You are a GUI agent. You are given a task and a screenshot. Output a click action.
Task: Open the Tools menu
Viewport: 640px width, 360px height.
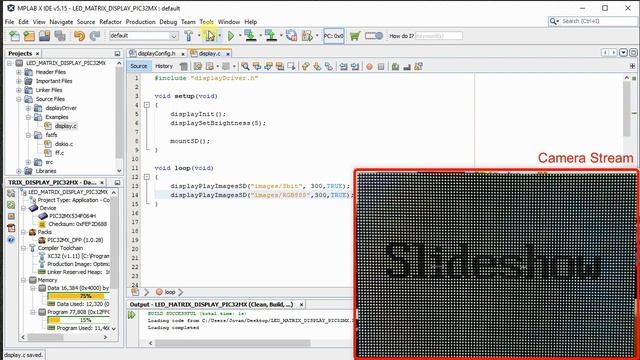(x=207, y=22)
